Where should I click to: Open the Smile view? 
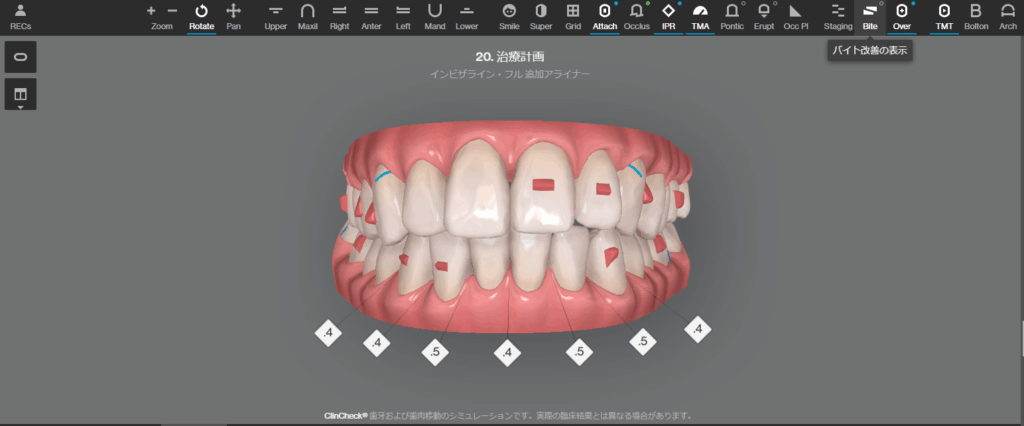(x=509, y=17)
